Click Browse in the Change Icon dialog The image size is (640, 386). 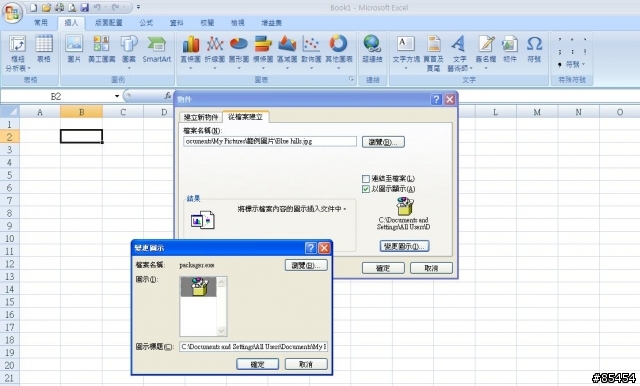(306, 265)
